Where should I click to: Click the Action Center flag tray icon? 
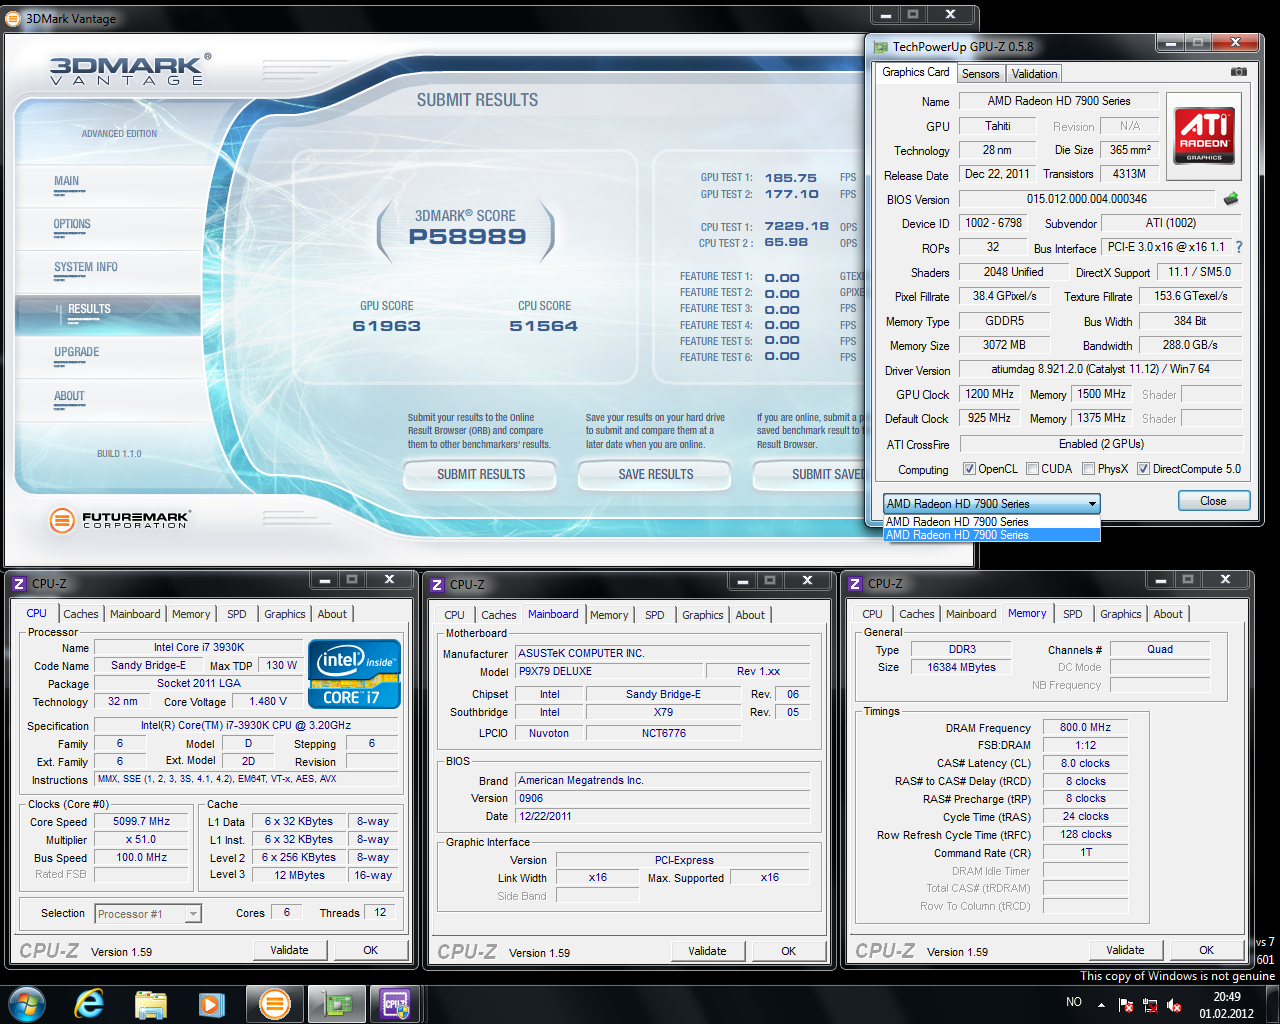1126,1004
